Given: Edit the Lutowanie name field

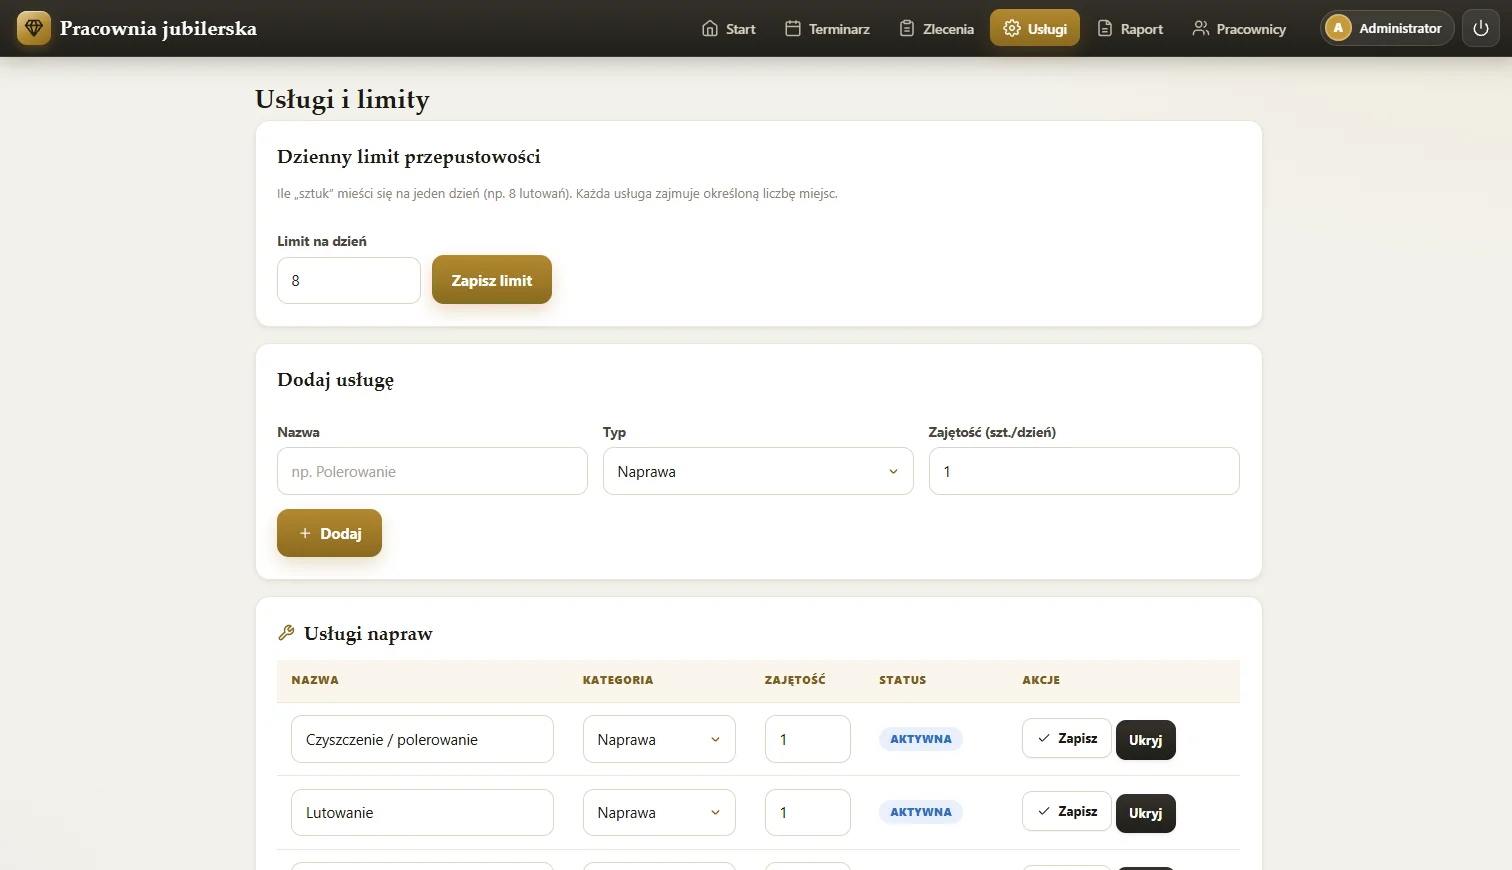Looking at the screenshot, I should click(x=423, y=812).
